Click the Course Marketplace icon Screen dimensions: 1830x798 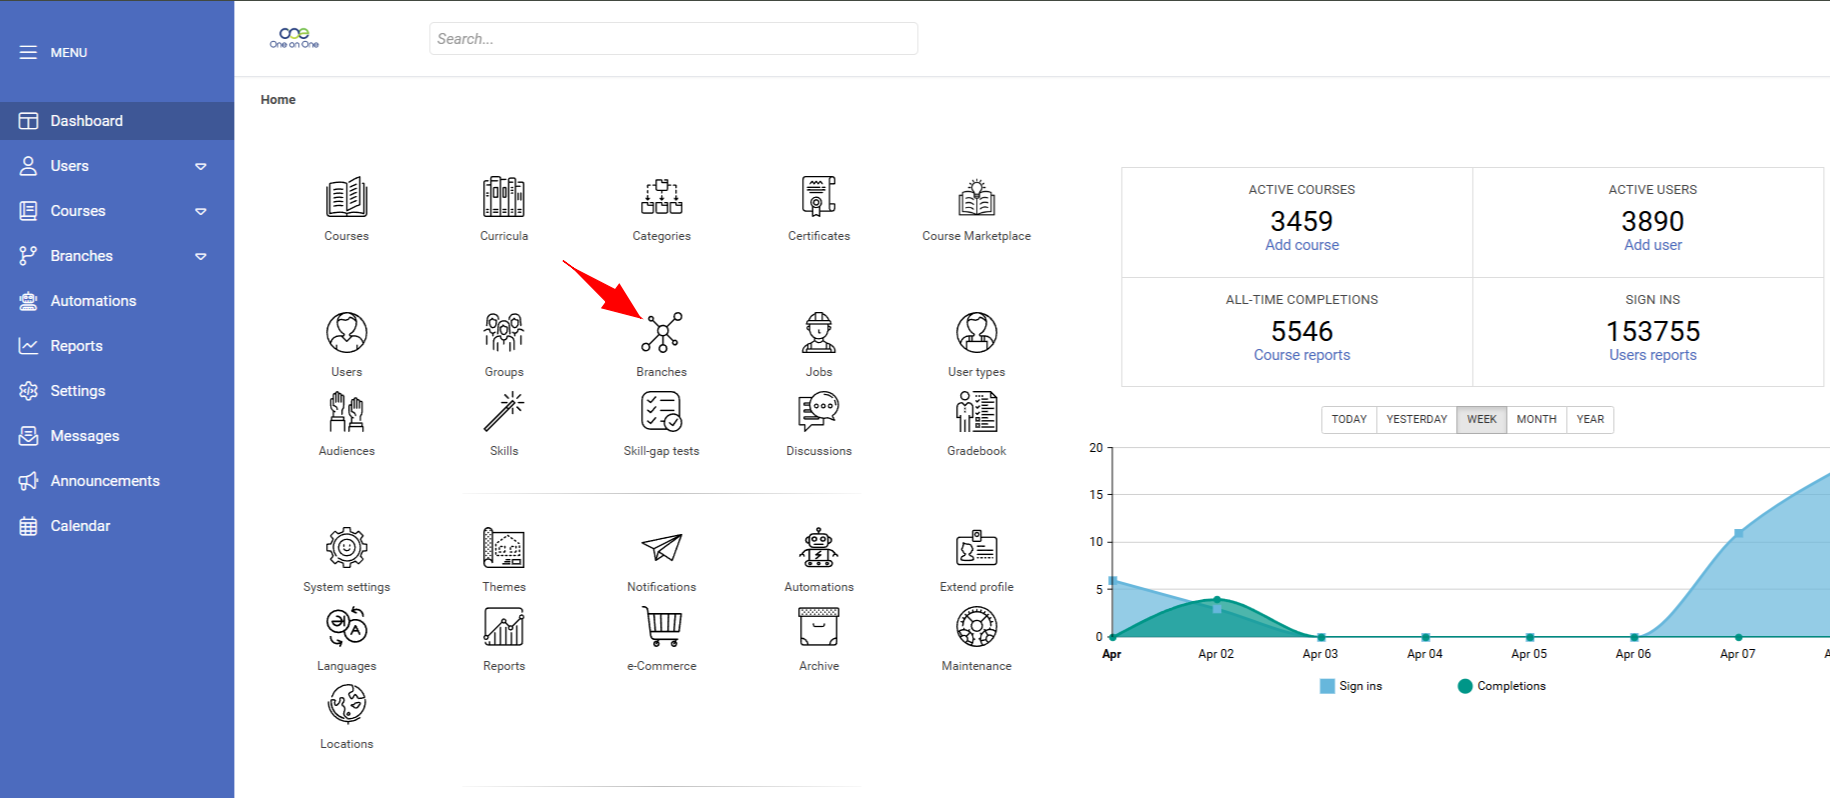(976, 197)
